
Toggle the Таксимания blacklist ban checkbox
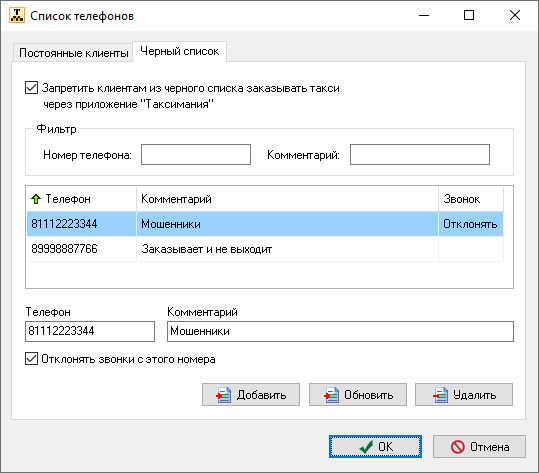(x=31, y=88)
